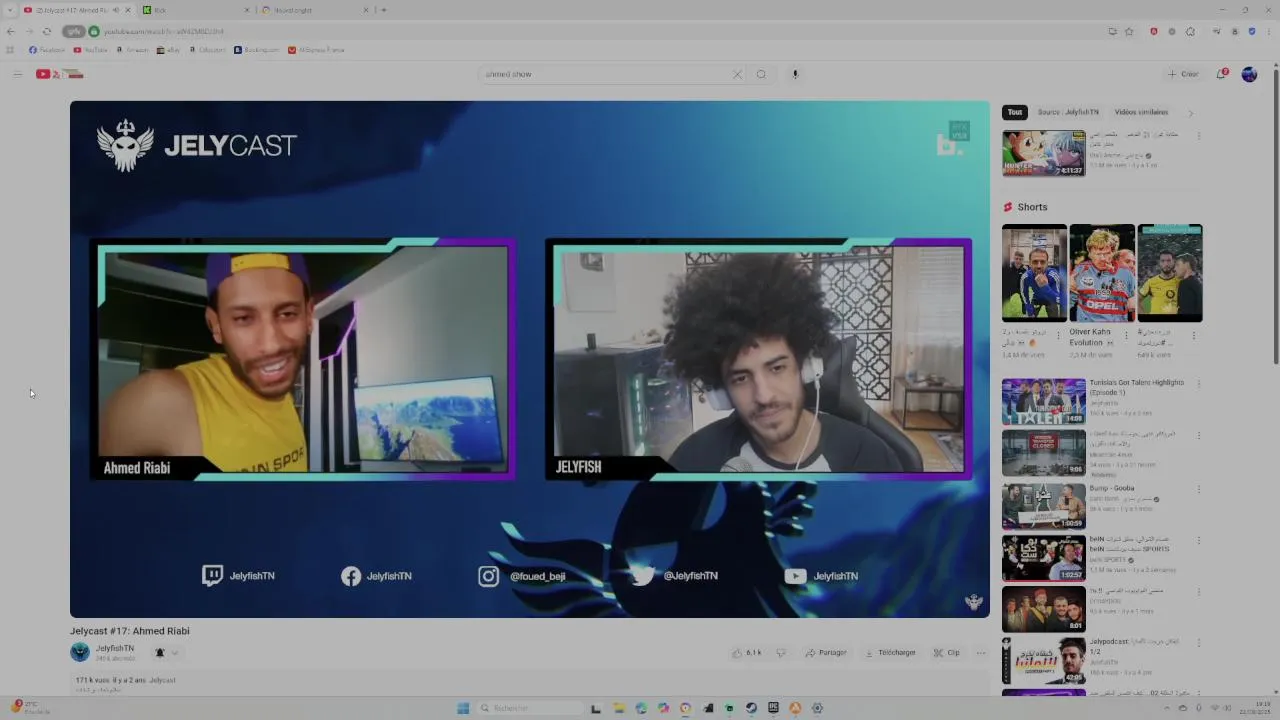The image size is (1280, 720).
Task: Go to YouTube home via logo
Action: [x=60, y=74]
